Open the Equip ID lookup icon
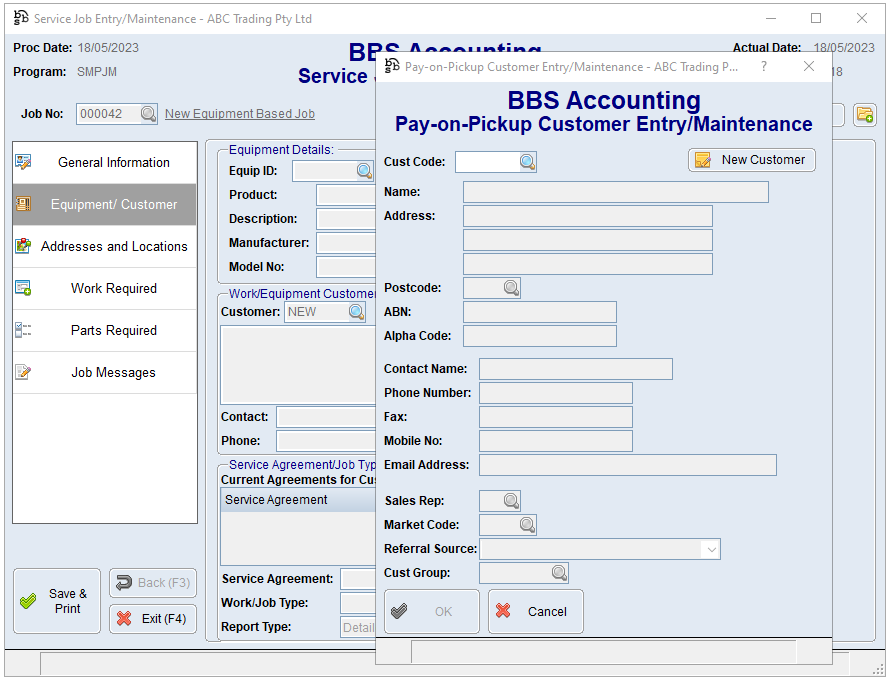890x680 pixels. coord(363,171)
